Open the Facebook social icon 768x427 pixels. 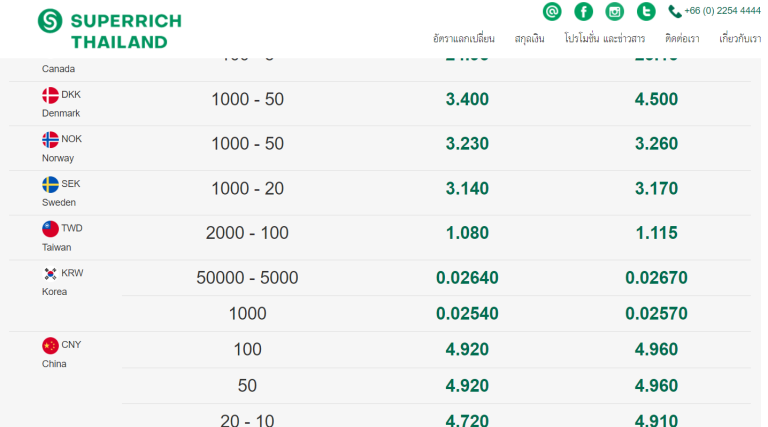[x=583, y=11]
